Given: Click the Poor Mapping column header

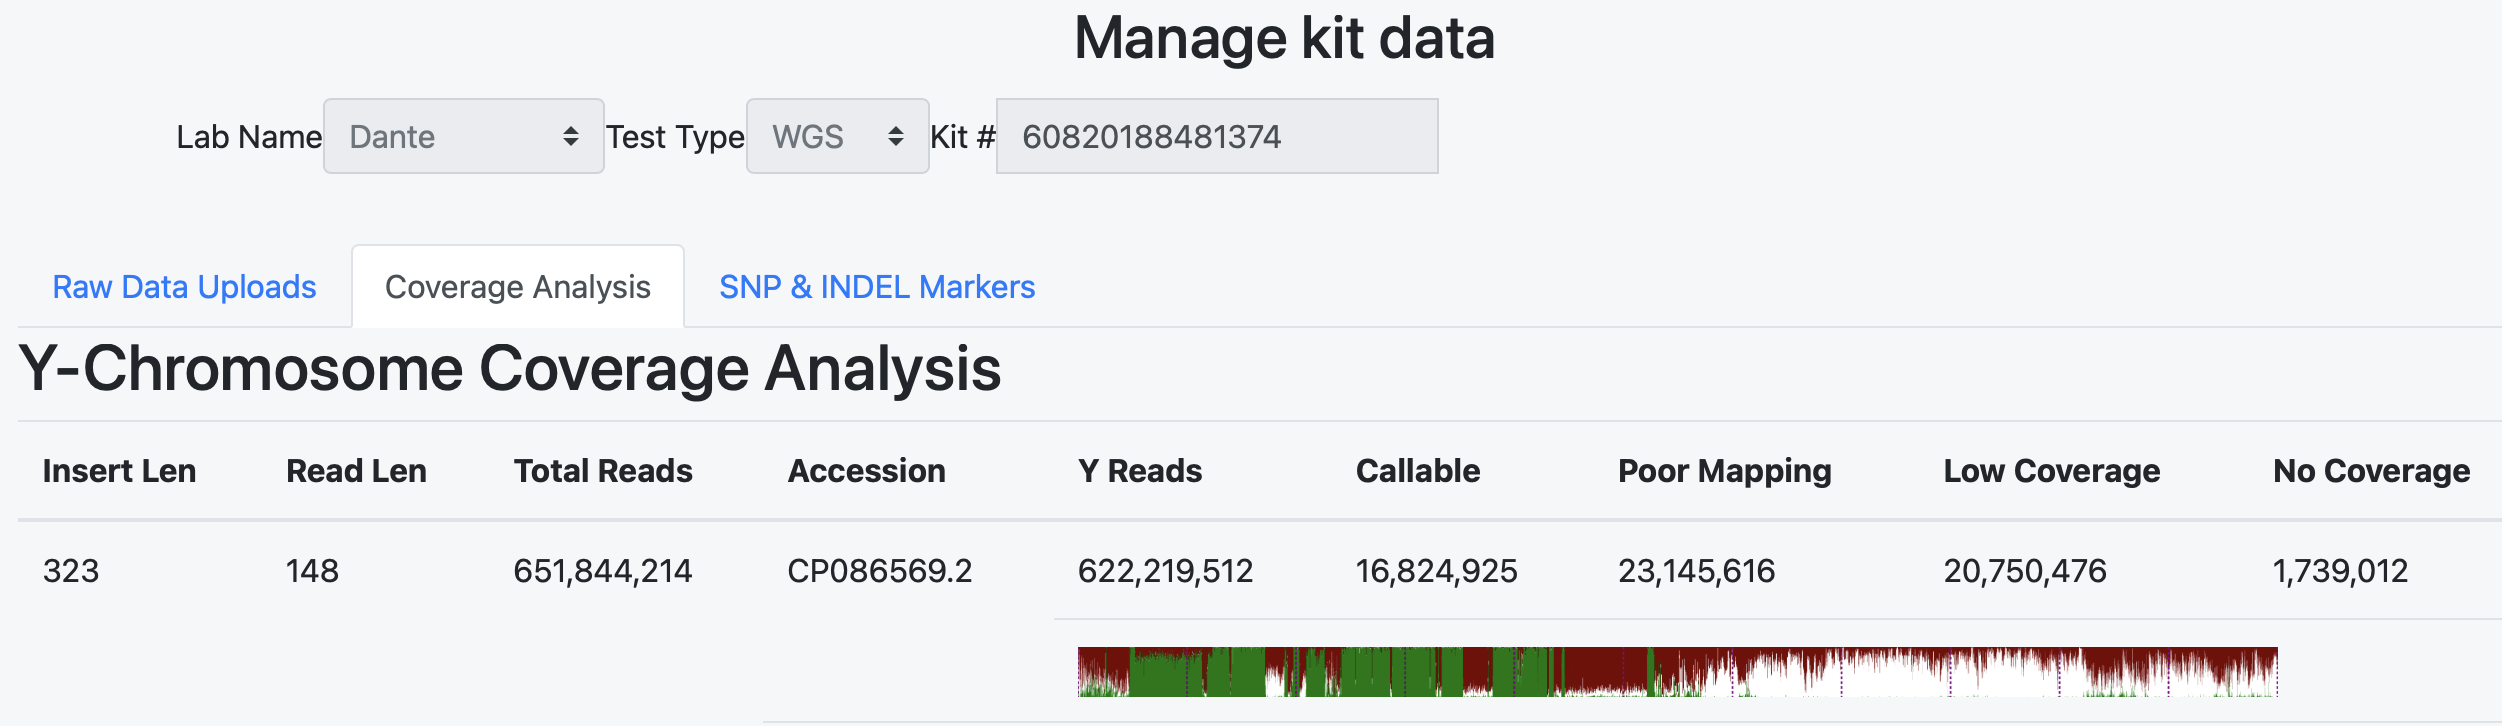Looking at the screenshot, I should [x=1725, y=471].
